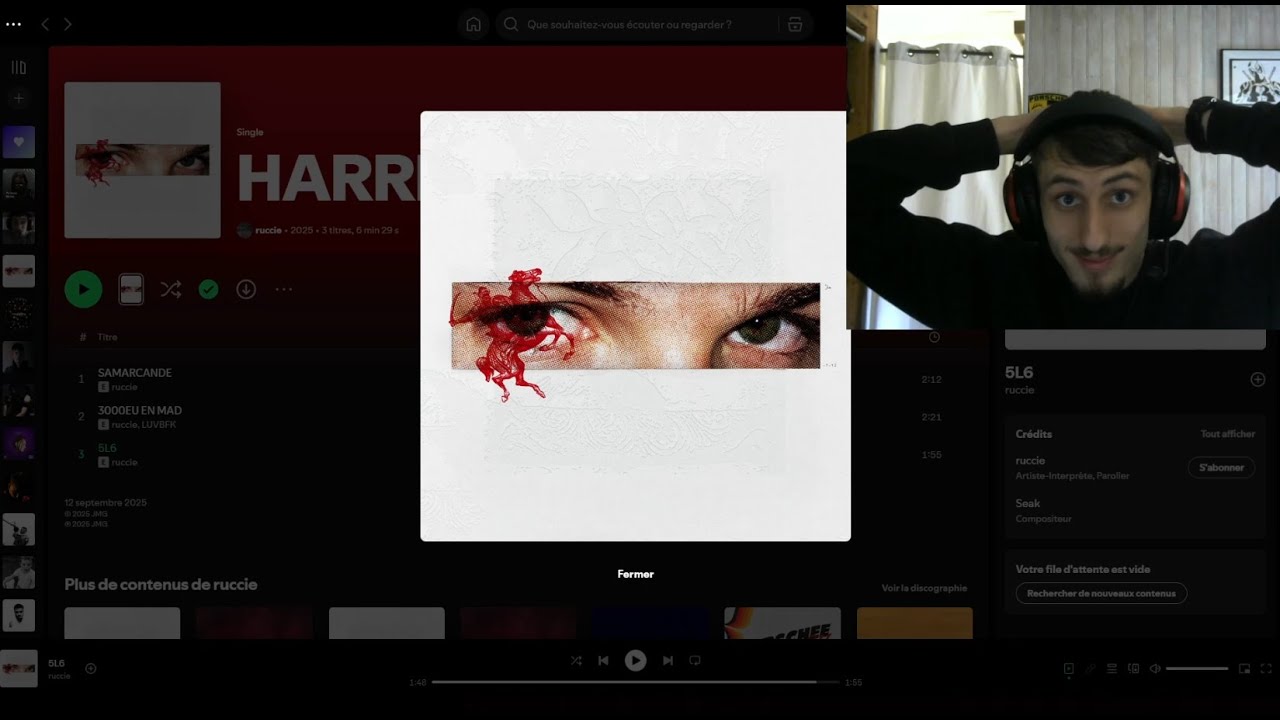
Task: Click the album preview cover icon beside play
Action: (x=131, y=289)
